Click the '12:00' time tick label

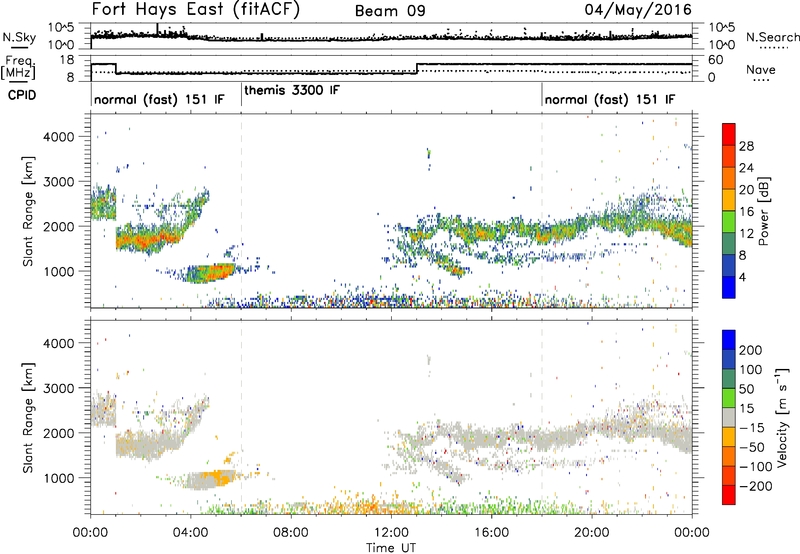[x=391, y=533]
